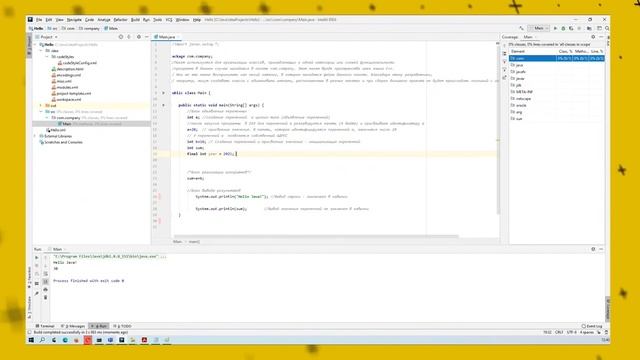Click src breadcrumb in navigation bar

pyautogui.click(x=52, y=29)
